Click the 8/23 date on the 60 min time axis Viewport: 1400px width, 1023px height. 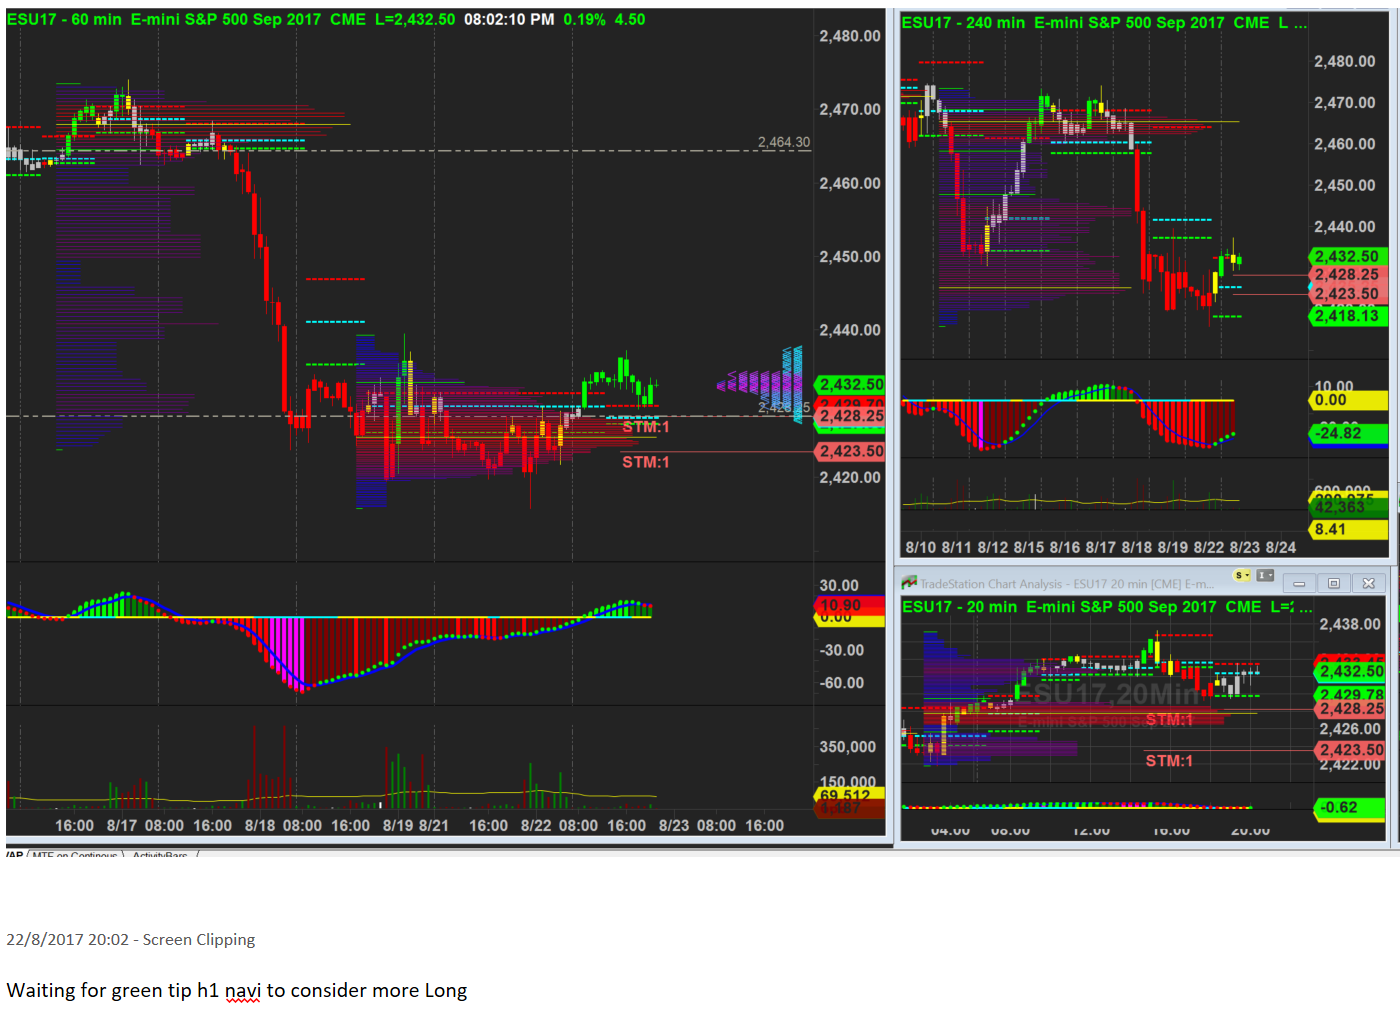click(674, 826)
